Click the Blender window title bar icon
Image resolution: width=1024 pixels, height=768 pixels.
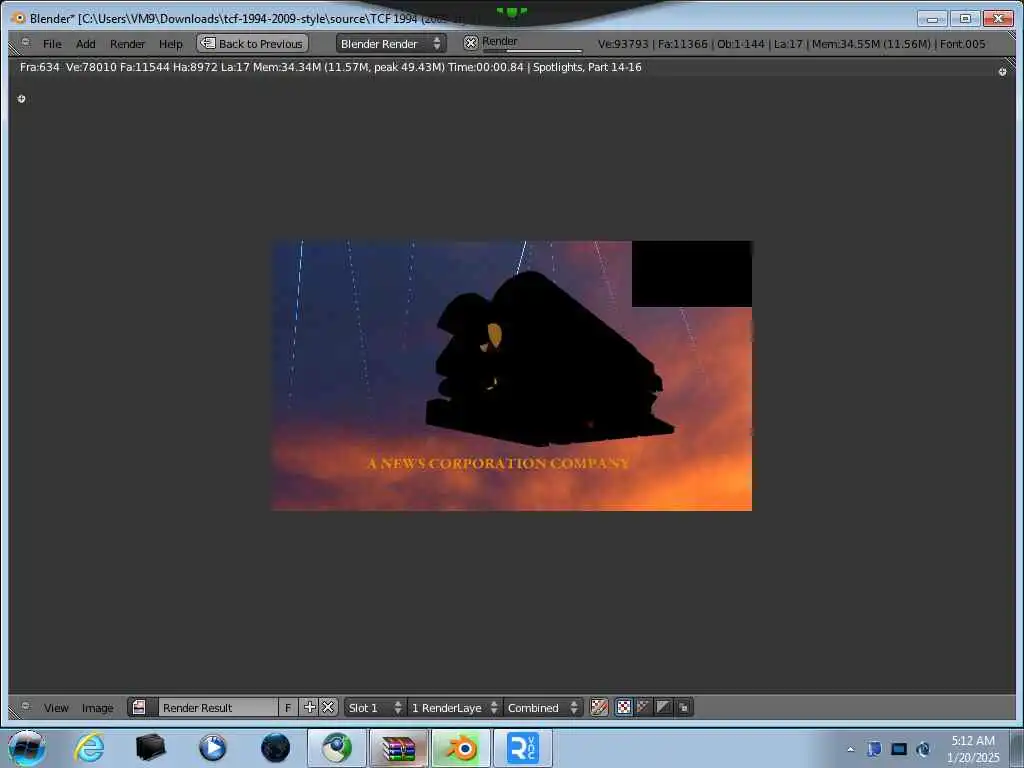tap(19, 18)
